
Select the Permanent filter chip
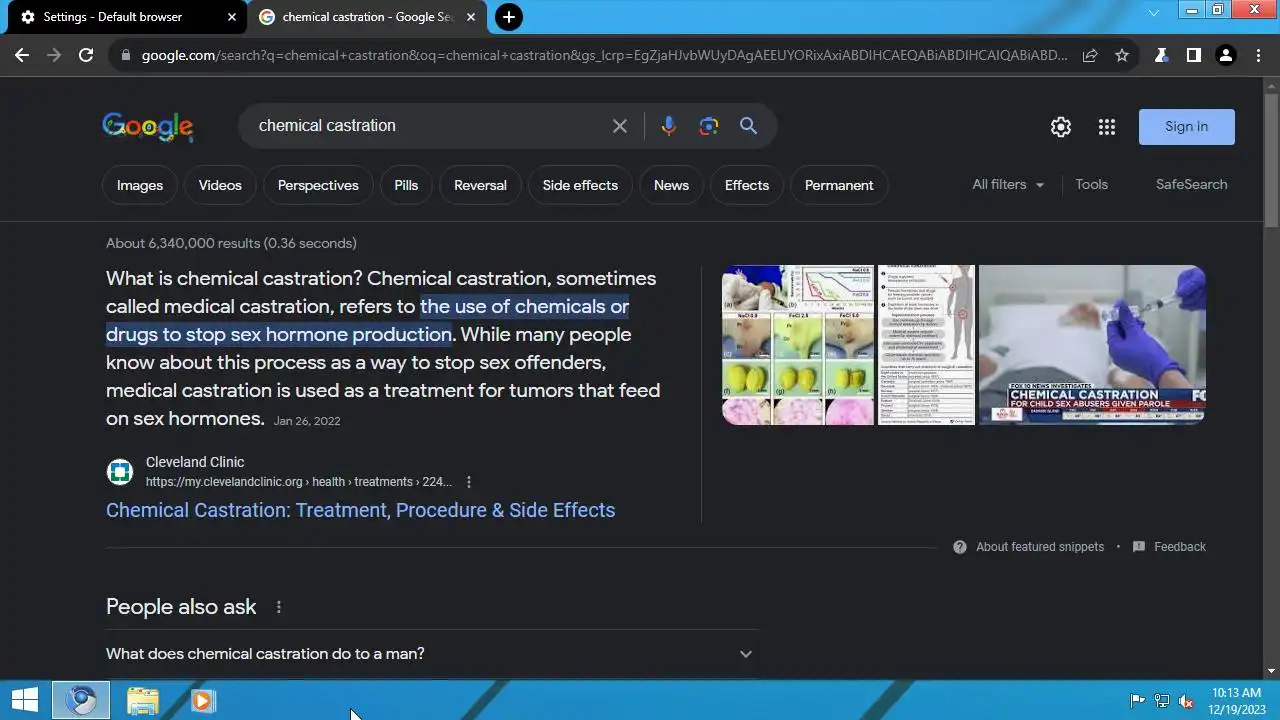(x=839, y=185)
